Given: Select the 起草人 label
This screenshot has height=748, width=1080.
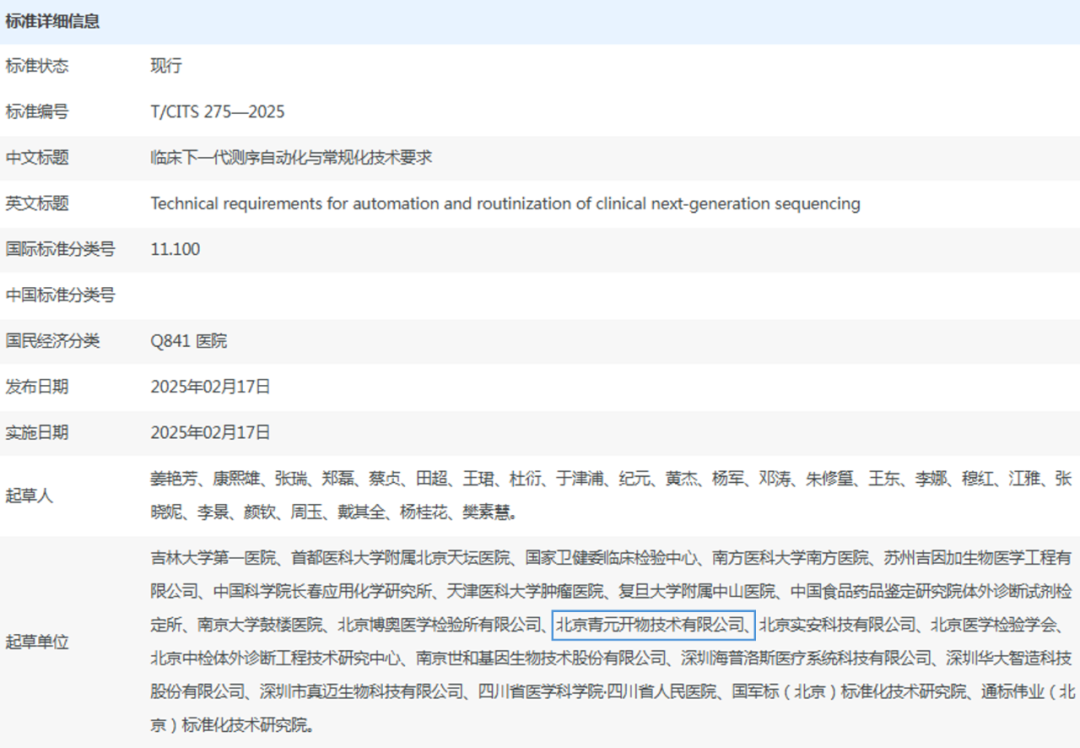Looking at the screenshot, I should (x=30, y=496).
